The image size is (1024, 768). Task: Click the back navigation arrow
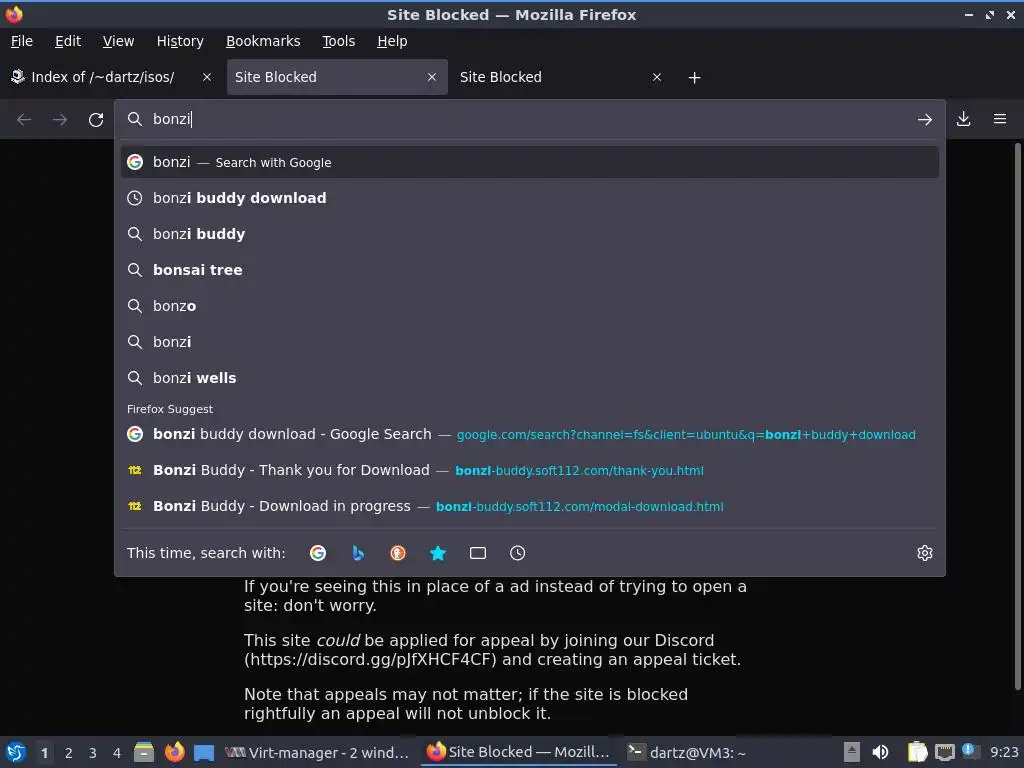pyautogui.click(x=24, y=120)
